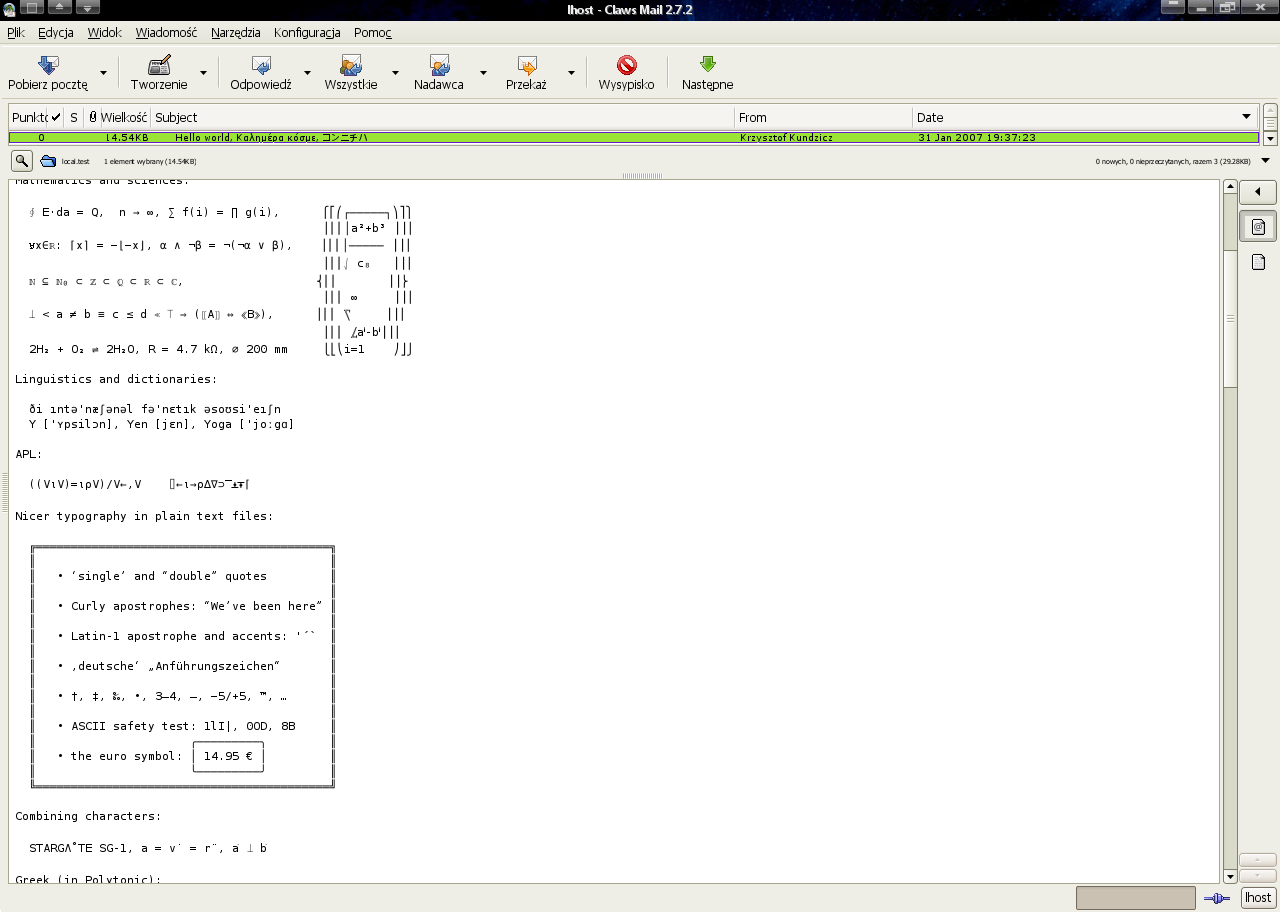Toggle message list arrow beside folder summary

pos(1266,160)
